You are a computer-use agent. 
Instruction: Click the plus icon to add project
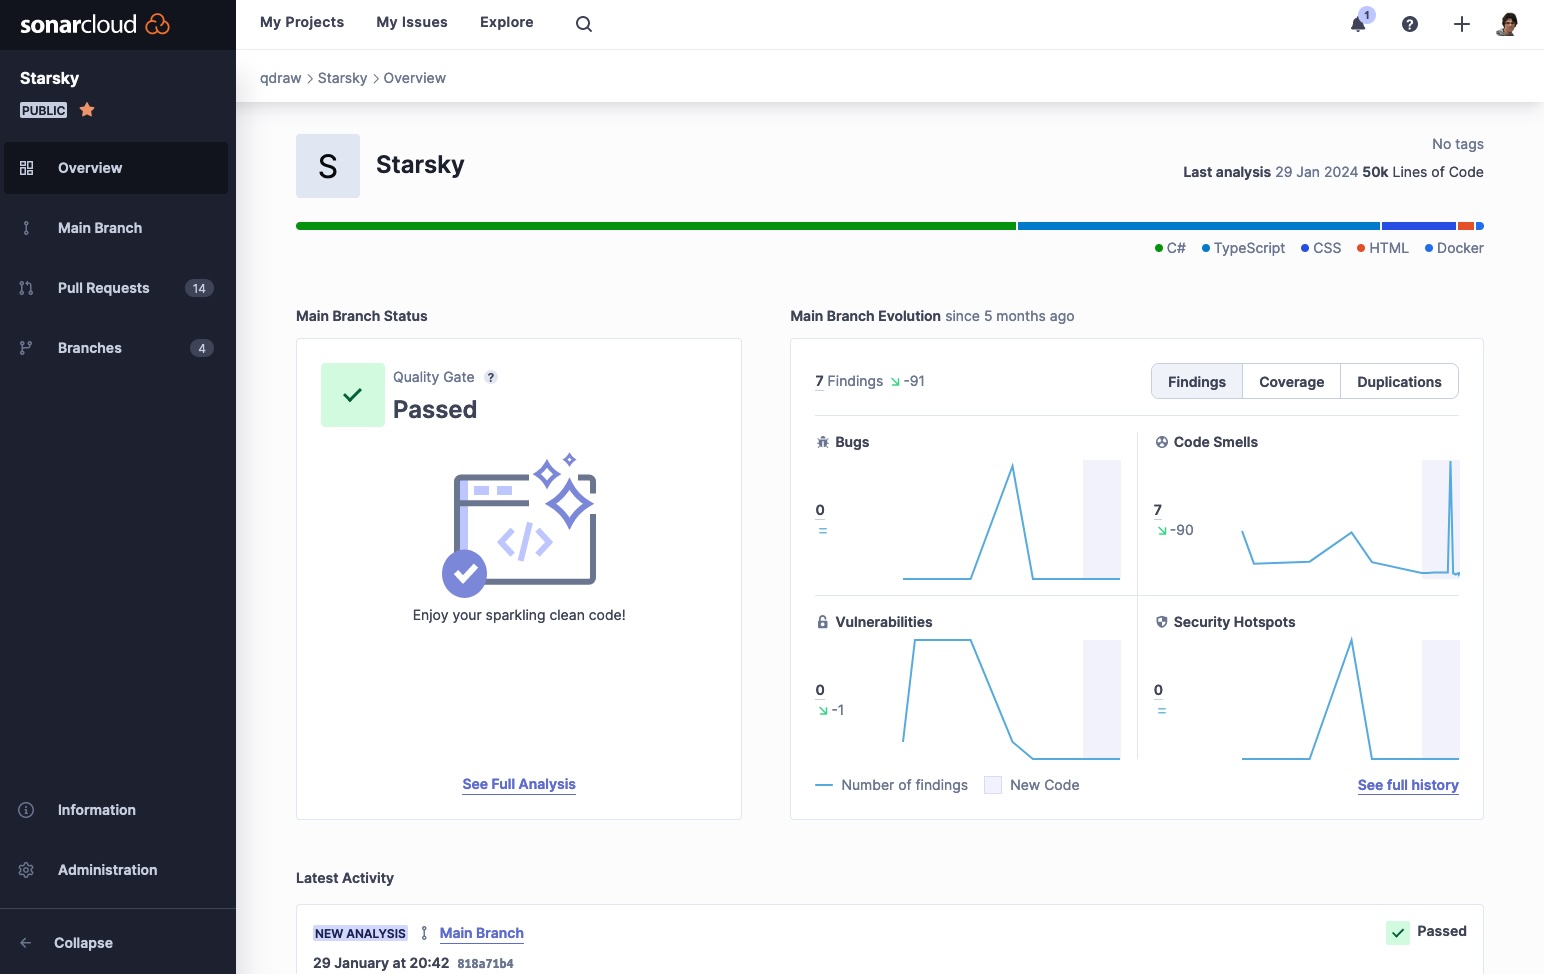(x=1462, y=24)
